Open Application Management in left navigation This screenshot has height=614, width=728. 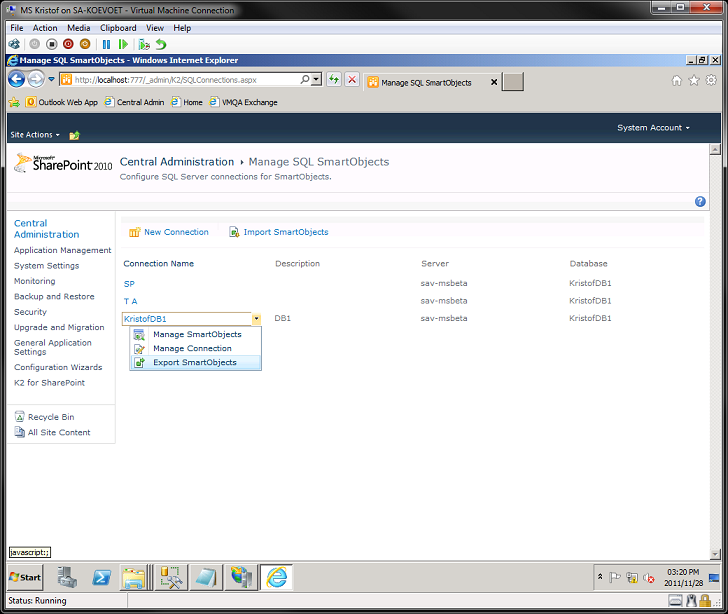click(x=63, y=250)
